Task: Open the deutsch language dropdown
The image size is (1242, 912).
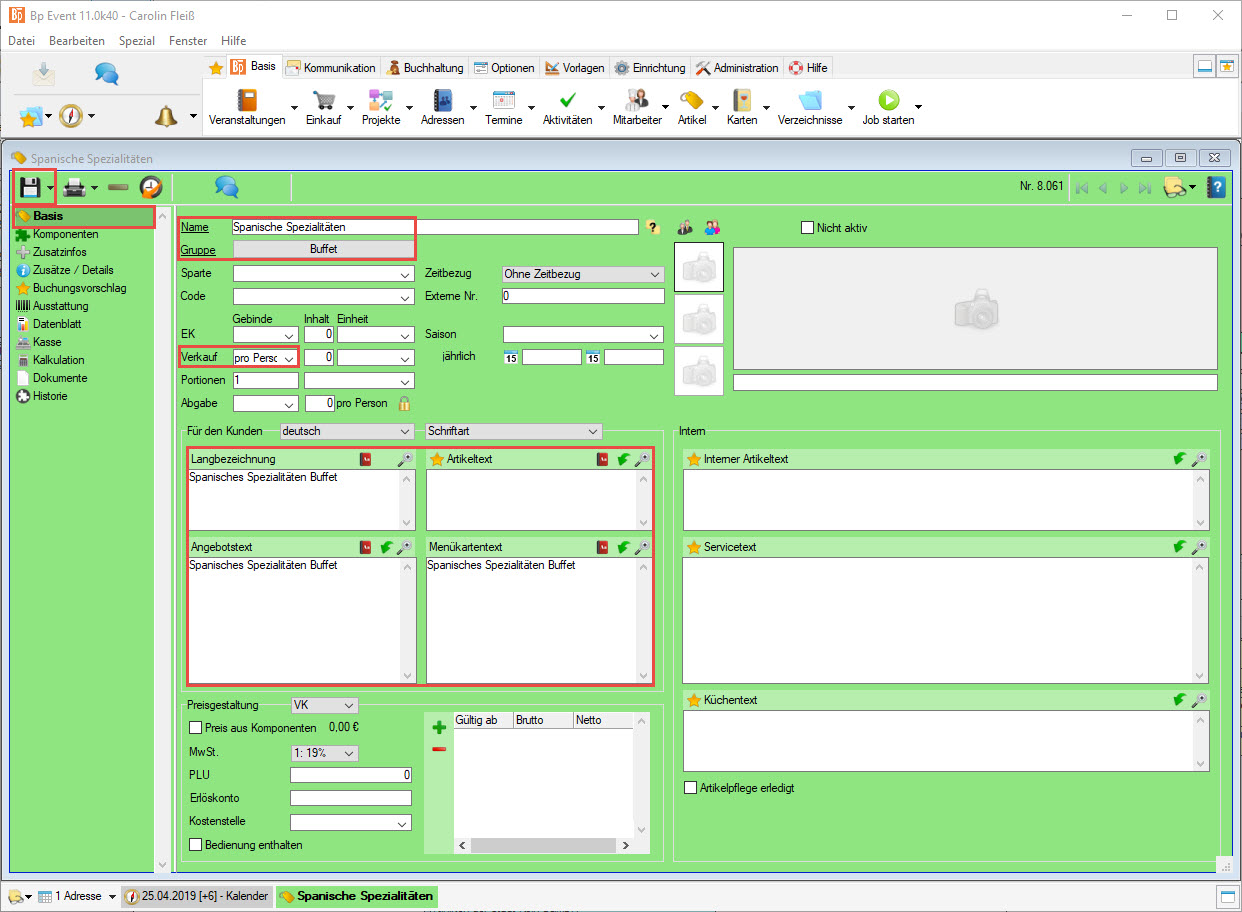Action: tap(346, 431)
